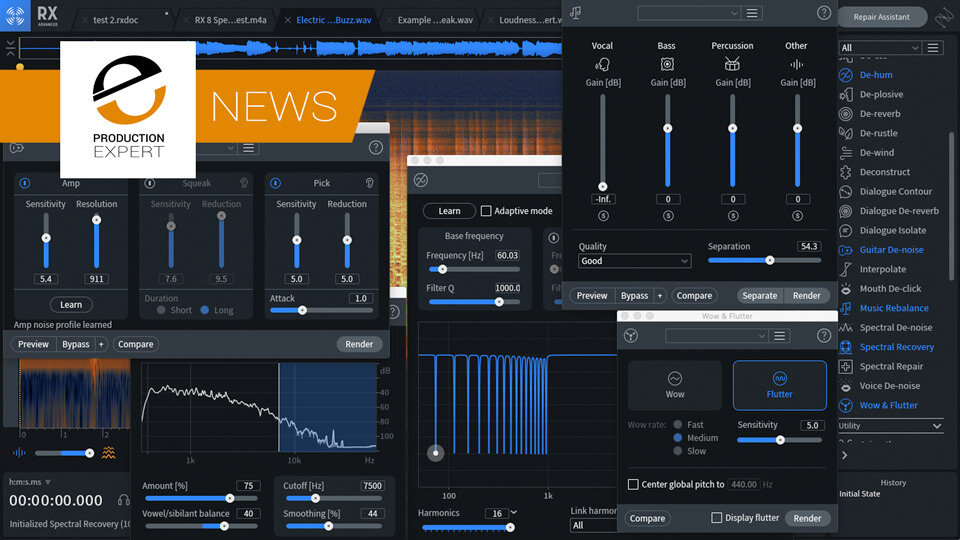The height and width of the screenshot is (540, 960).
Task: Open the Interpolate module icon
Action: tap(846, 269)
